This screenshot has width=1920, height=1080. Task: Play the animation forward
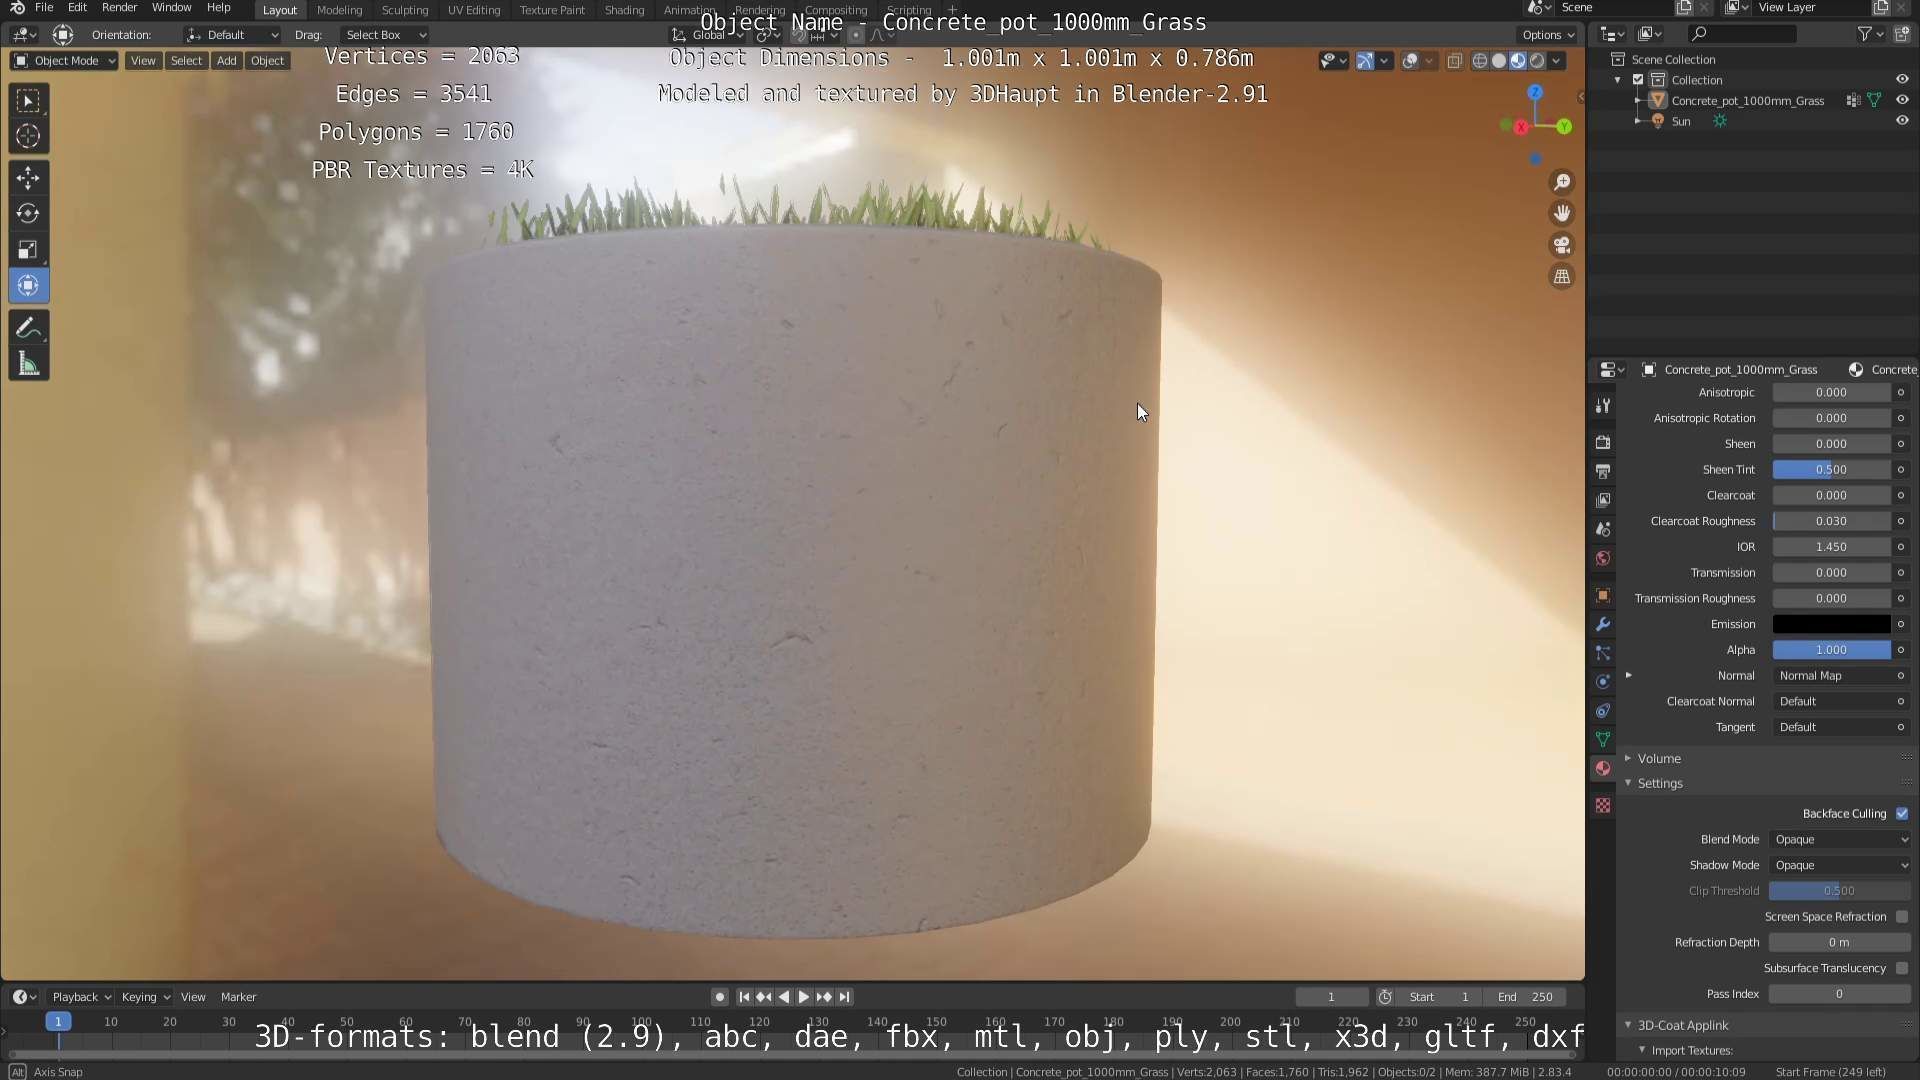point(804,997)
